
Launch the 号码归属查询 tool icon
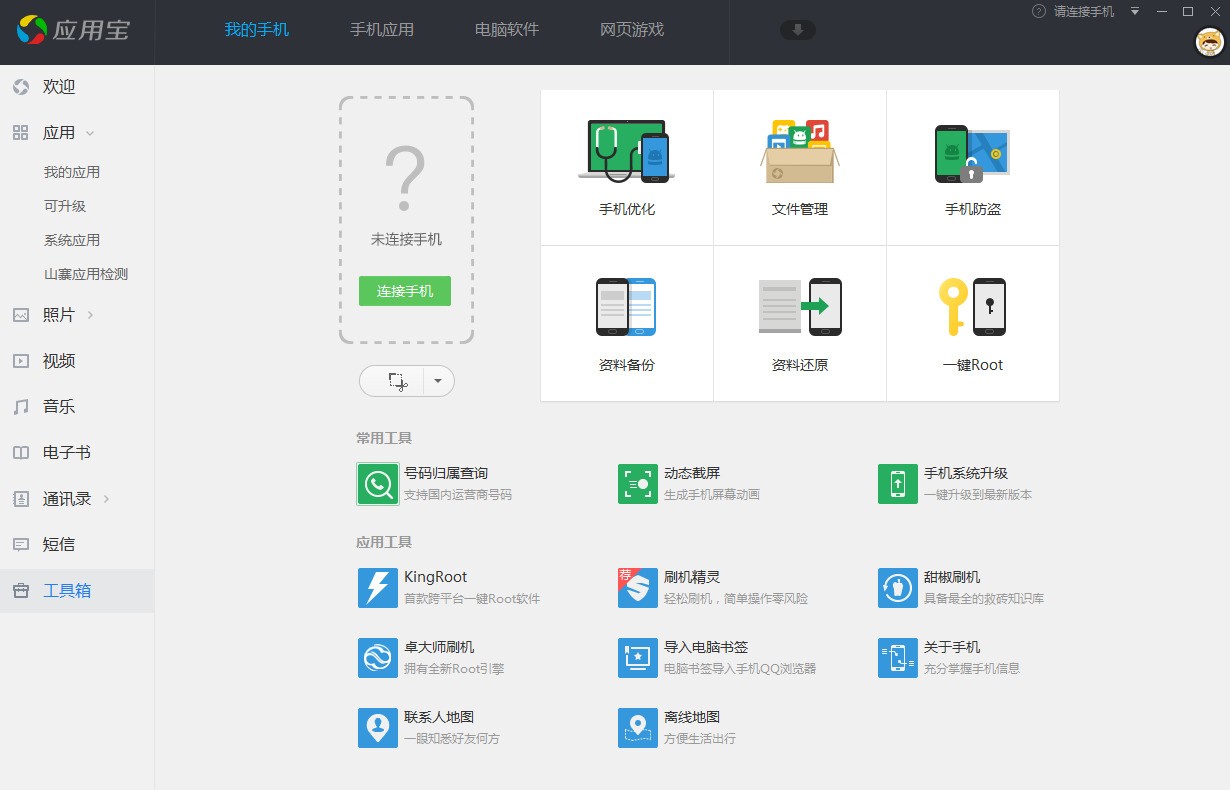[378, 484]
